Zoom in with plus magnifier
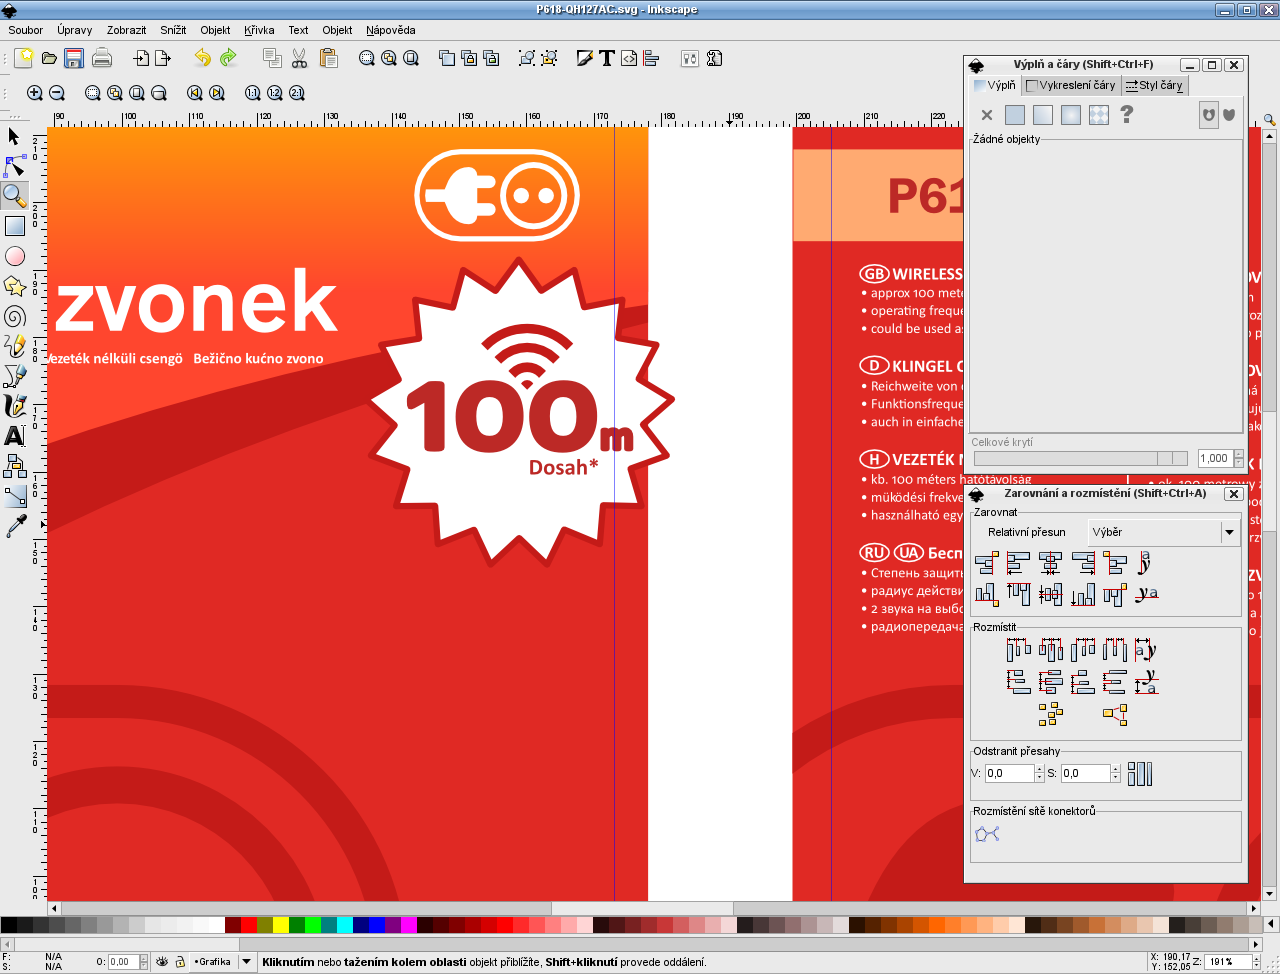1280x974 pixels. point(35,93)
